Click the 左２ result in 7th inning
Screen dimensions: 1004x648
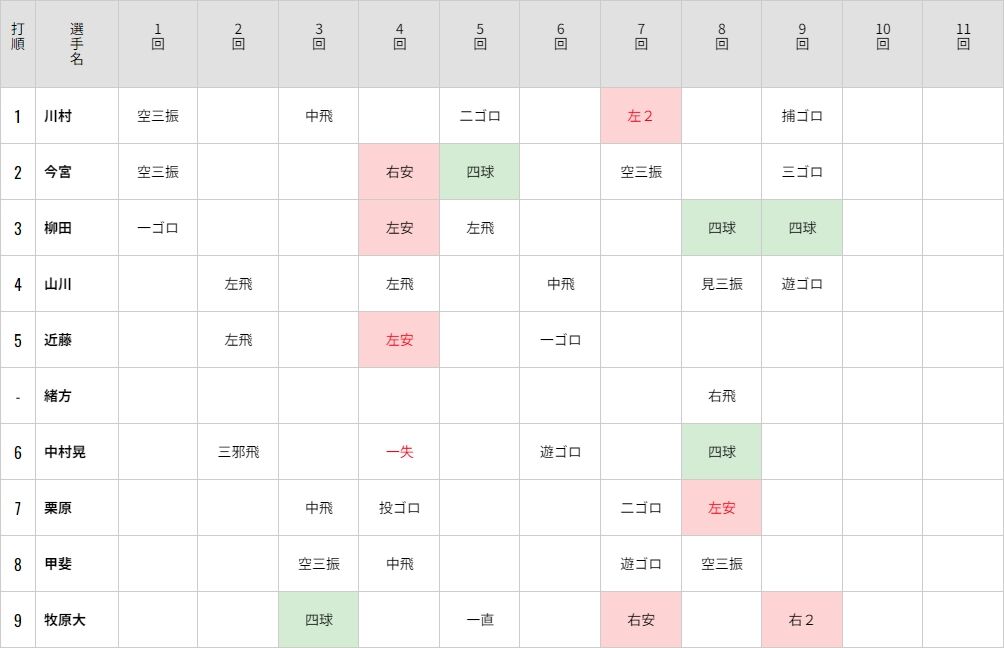click(640, 116)
